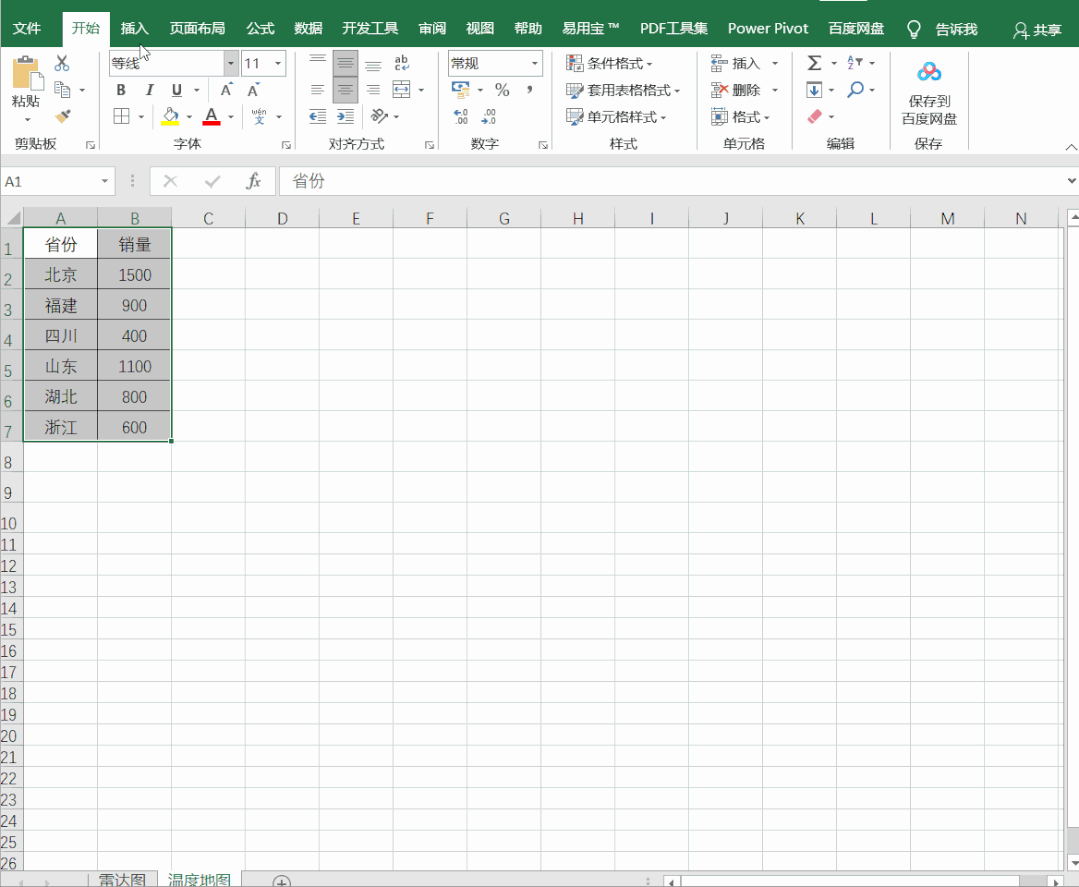Decrease decimal places icon
This screenshot has width=1079, height=887.
(489, 116)
